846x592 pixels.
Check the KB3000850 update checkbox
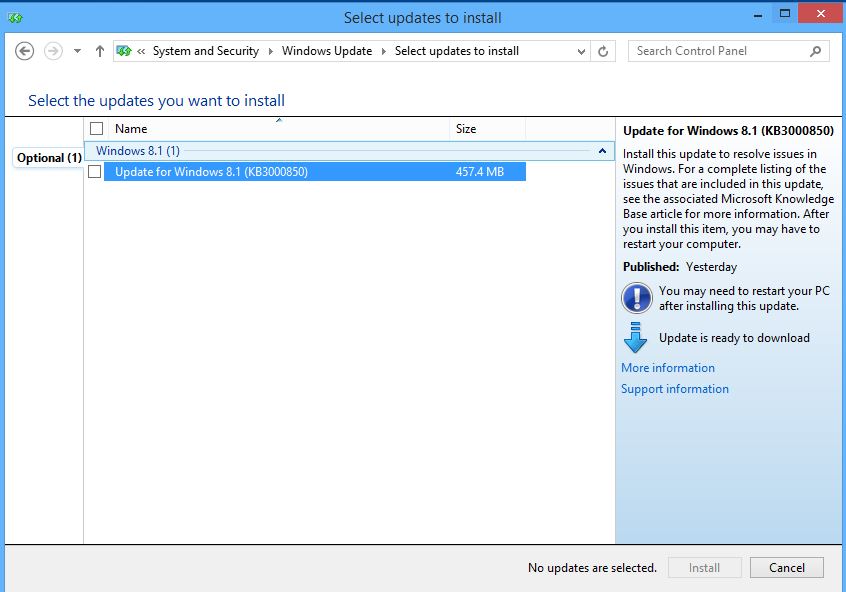coord(94,172)
